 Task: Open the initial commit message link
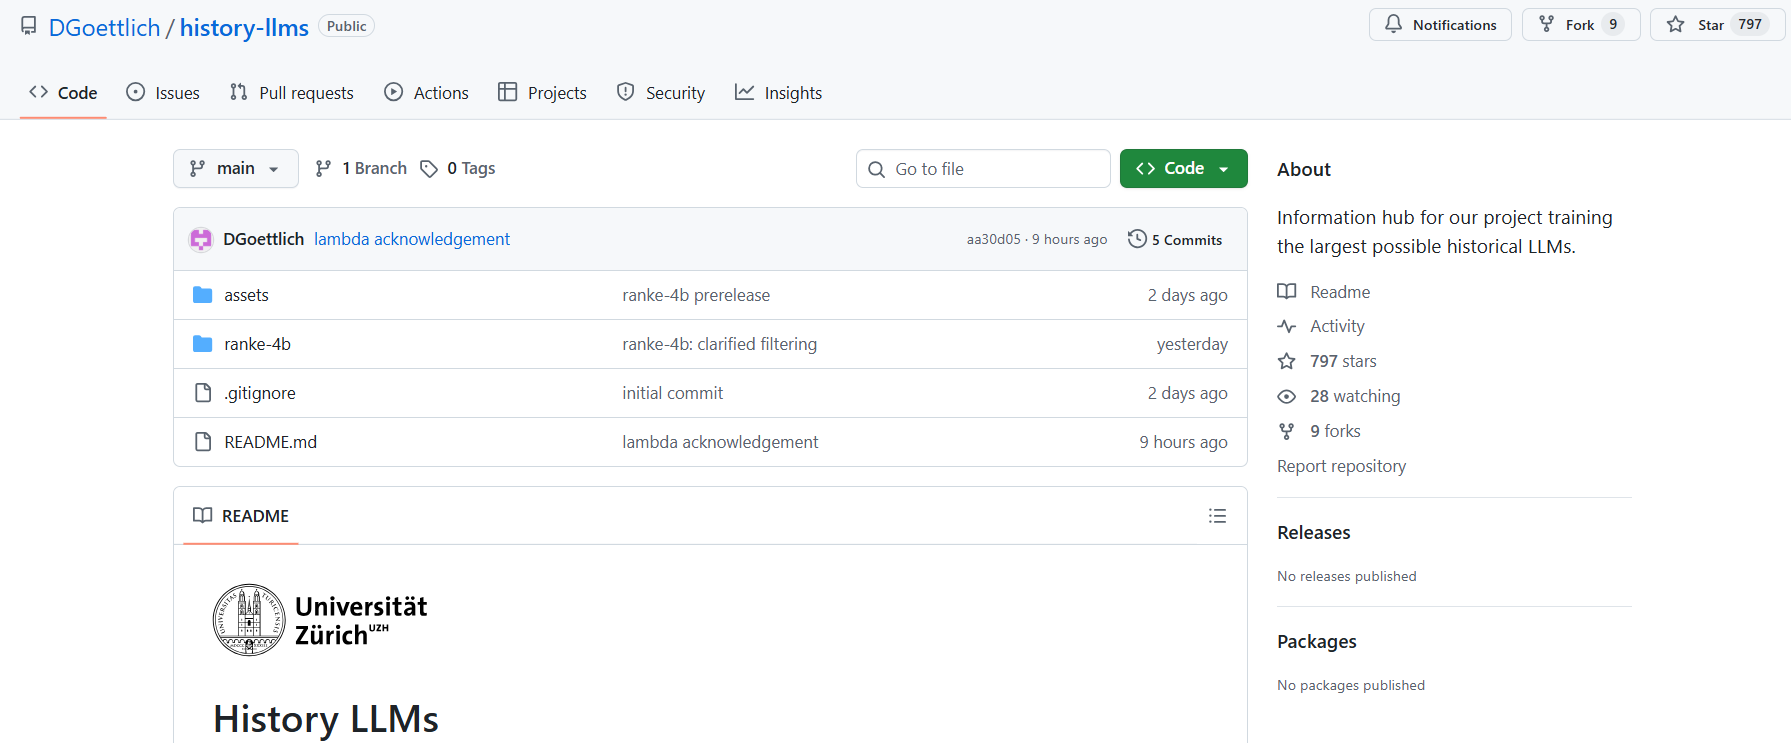672,393
